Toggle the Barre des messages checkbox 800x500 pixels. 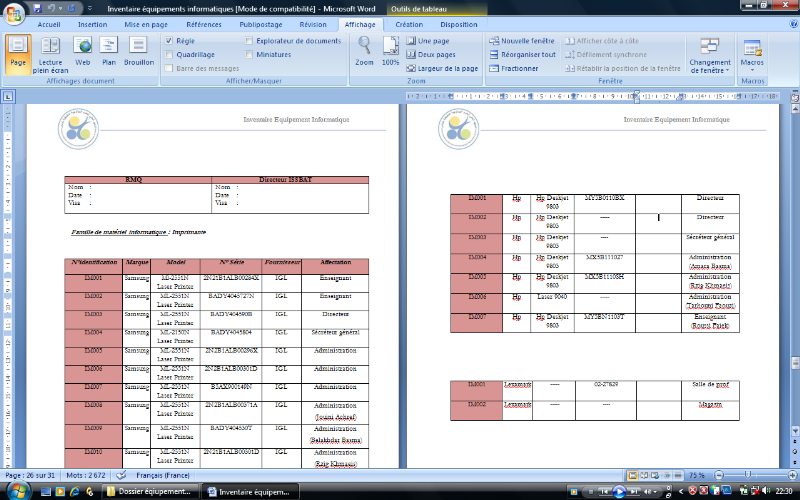(169, 68)
